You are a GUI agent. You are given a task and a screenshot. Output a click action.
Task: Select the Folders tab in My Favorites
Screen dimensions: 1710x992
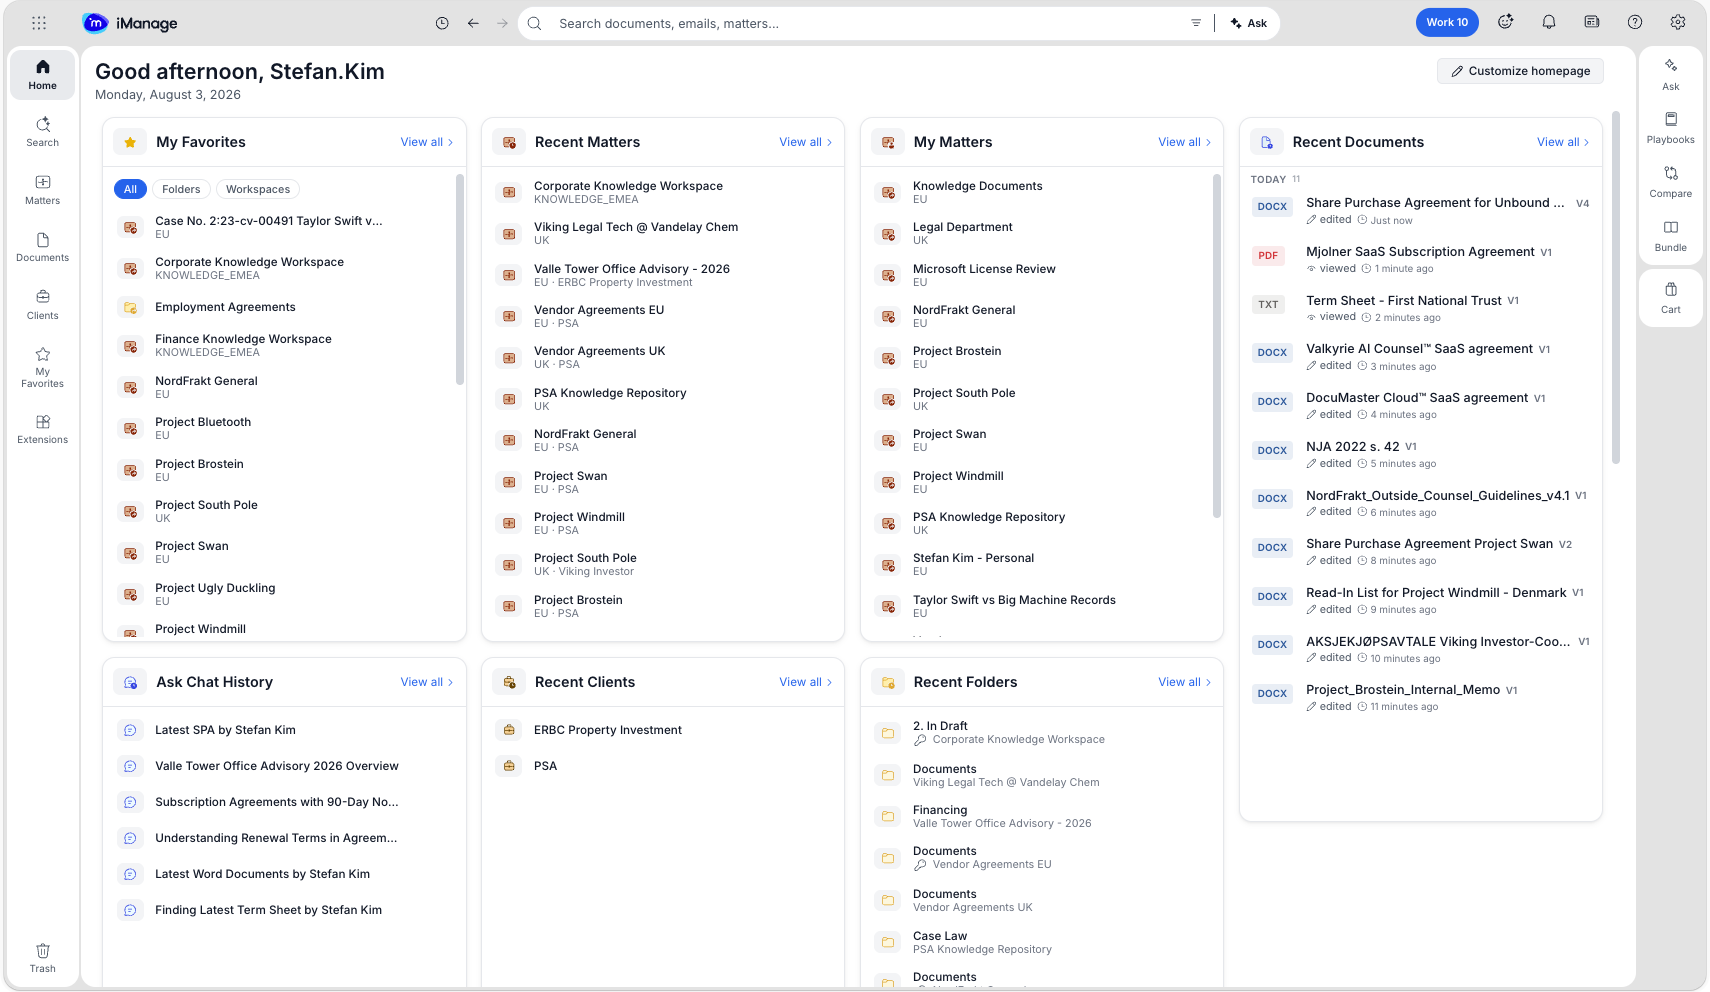181,189
